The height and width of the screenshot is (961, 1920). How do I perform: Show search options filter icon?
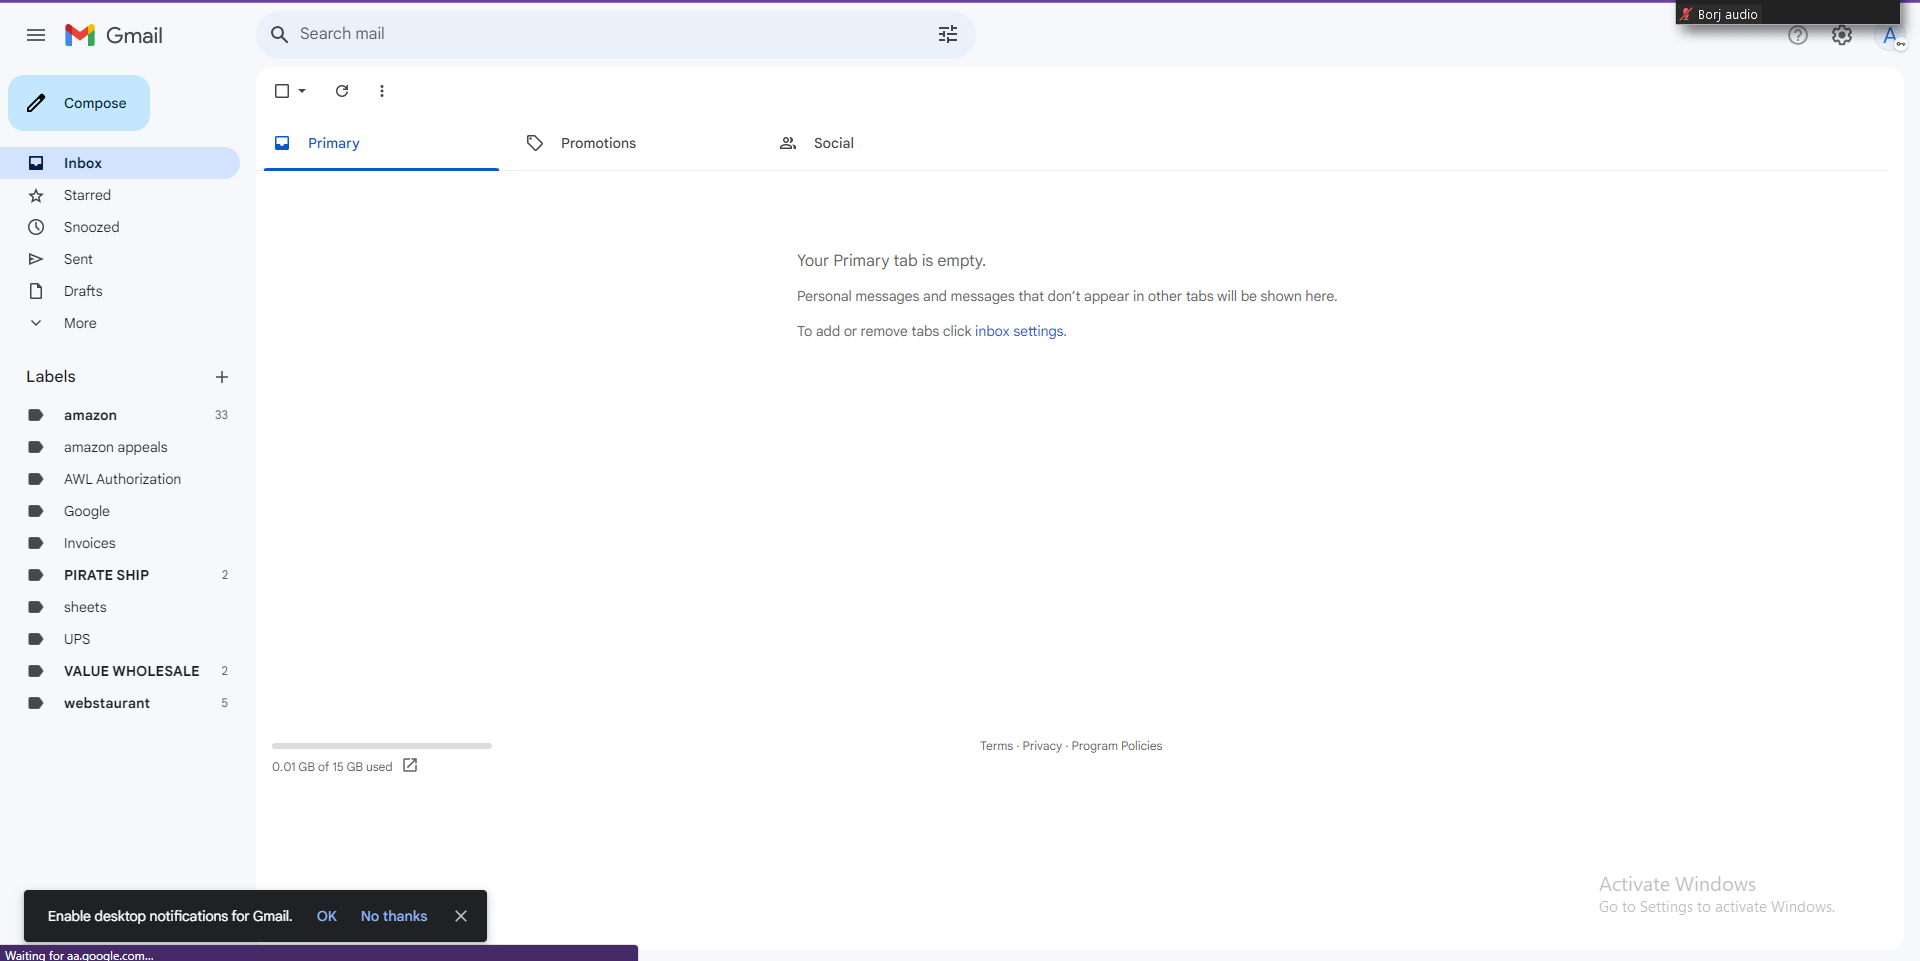(x=948, y=34)
